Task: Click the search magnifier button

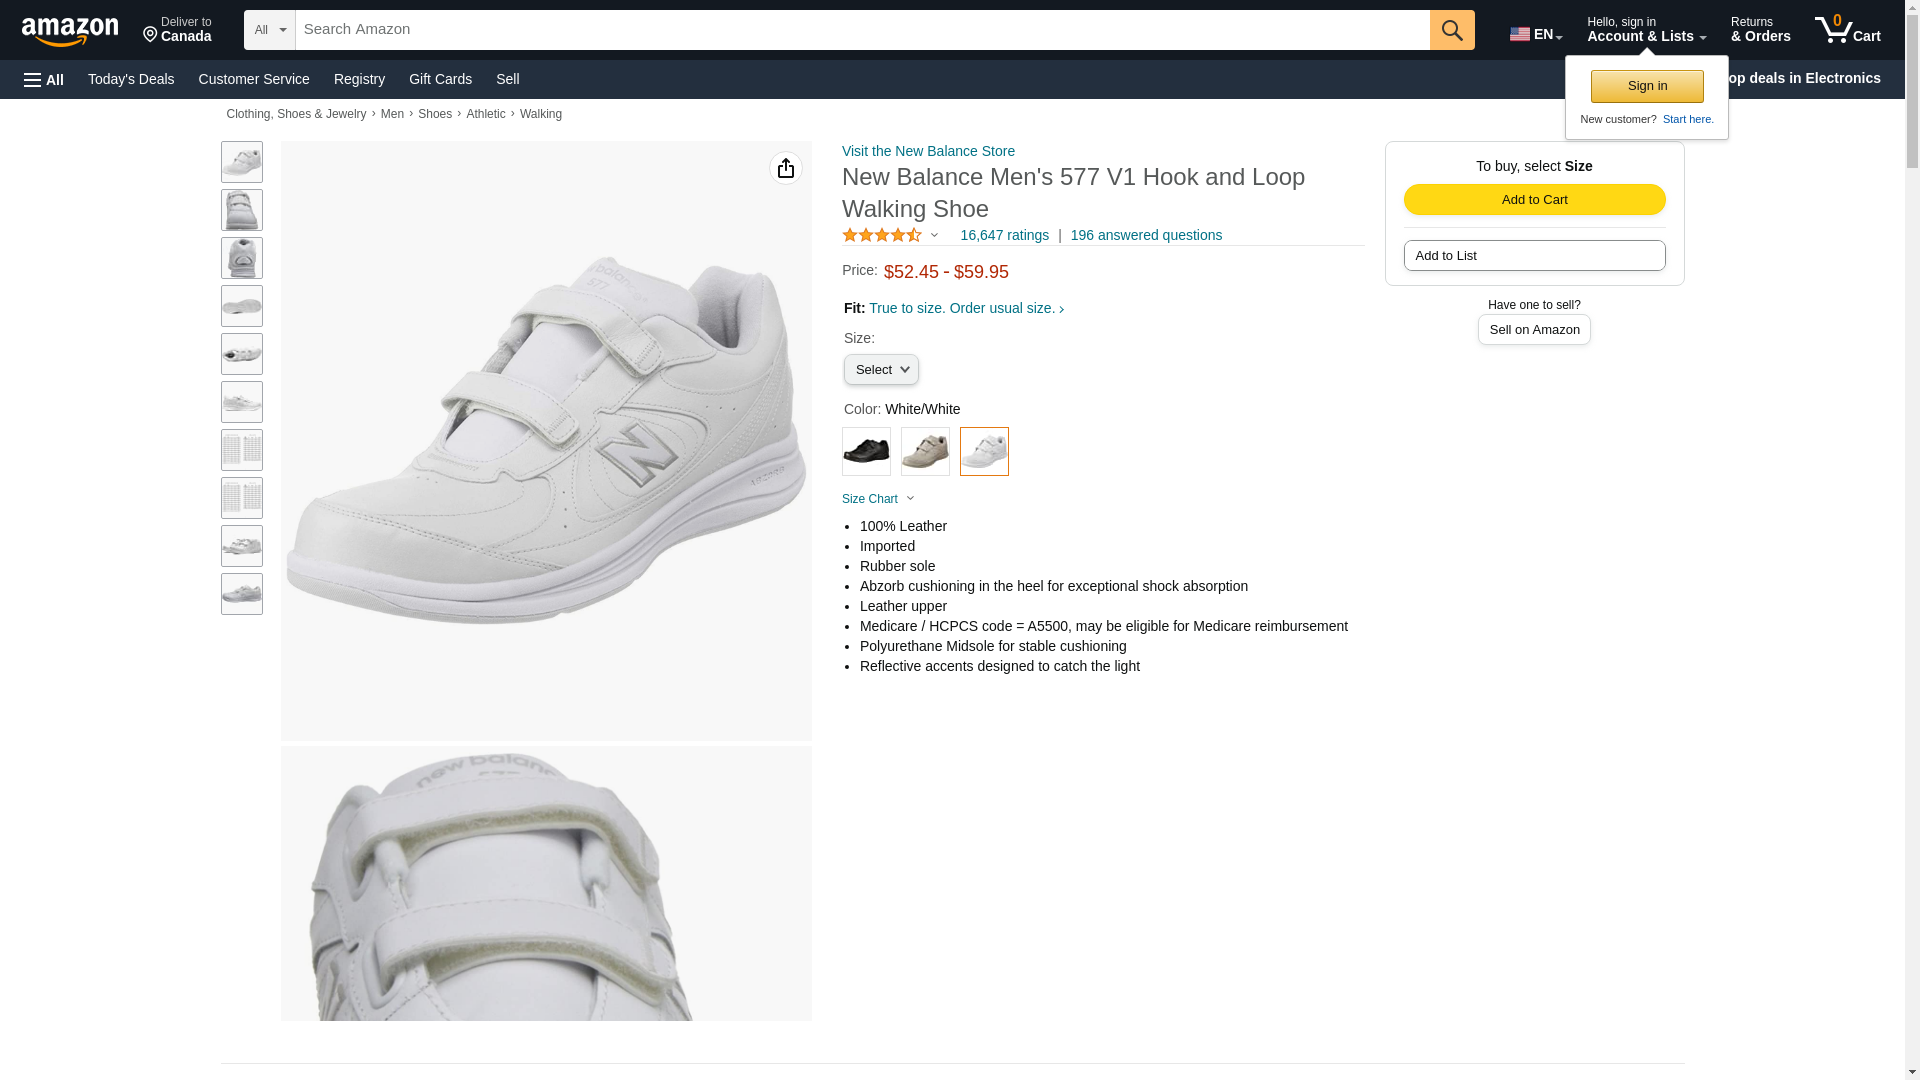Action: [x=1451, y=30]
